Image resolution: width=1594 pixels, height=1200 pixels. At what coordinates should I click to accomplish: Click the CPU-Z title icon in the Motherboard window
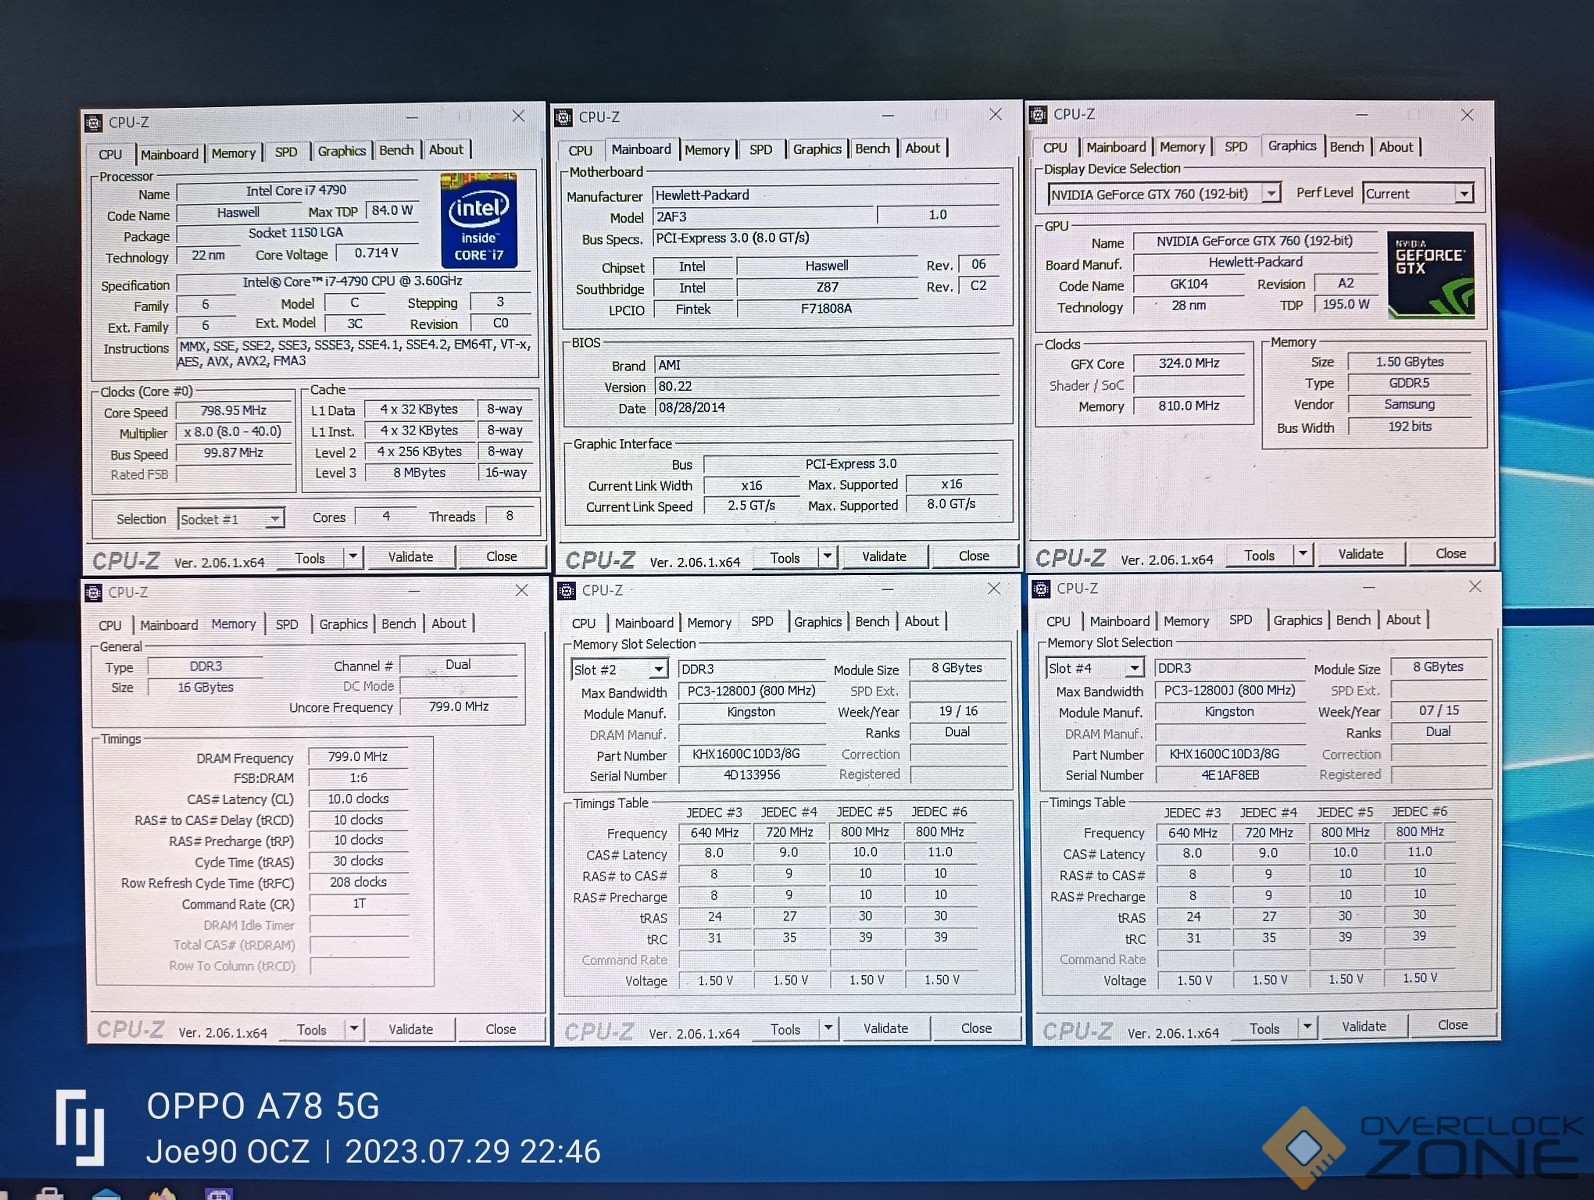[564, 117]
